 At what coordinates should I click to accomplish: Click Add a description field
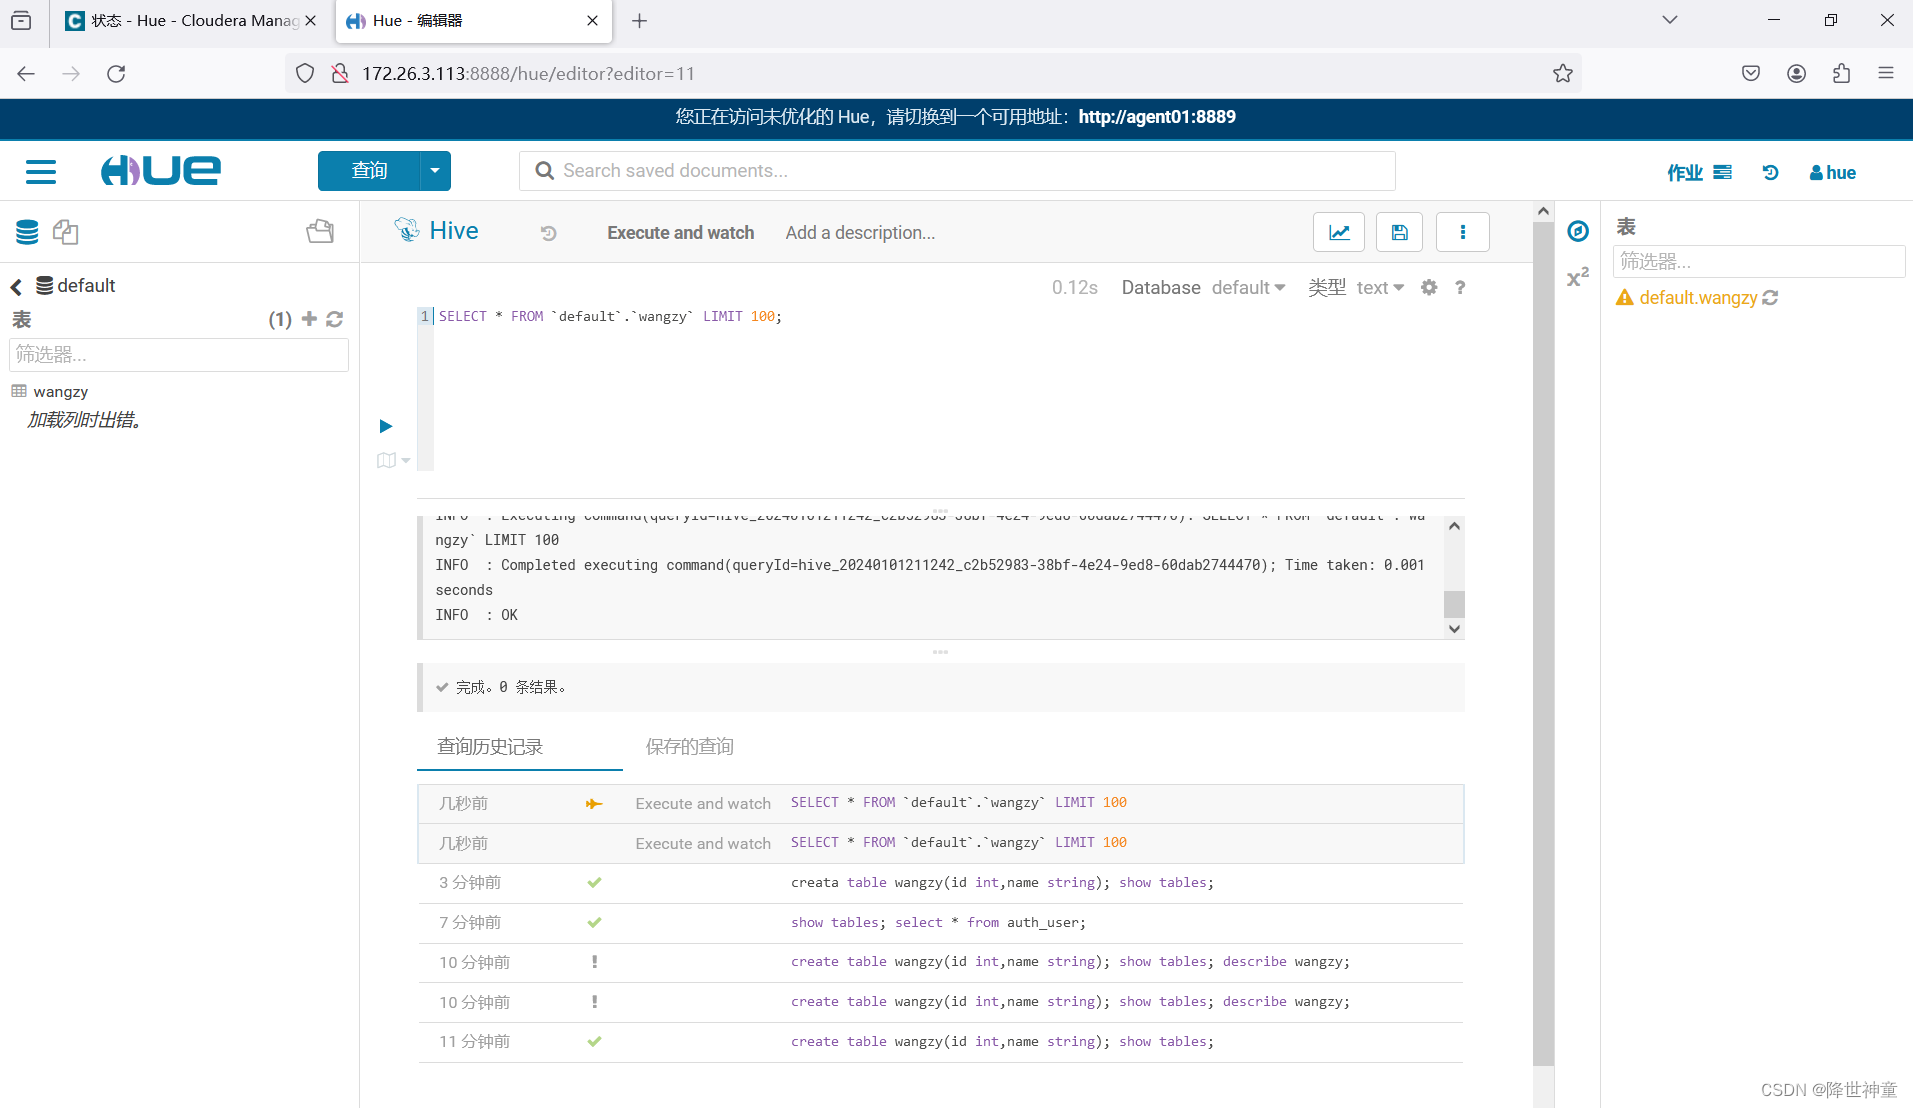[860, 233]
